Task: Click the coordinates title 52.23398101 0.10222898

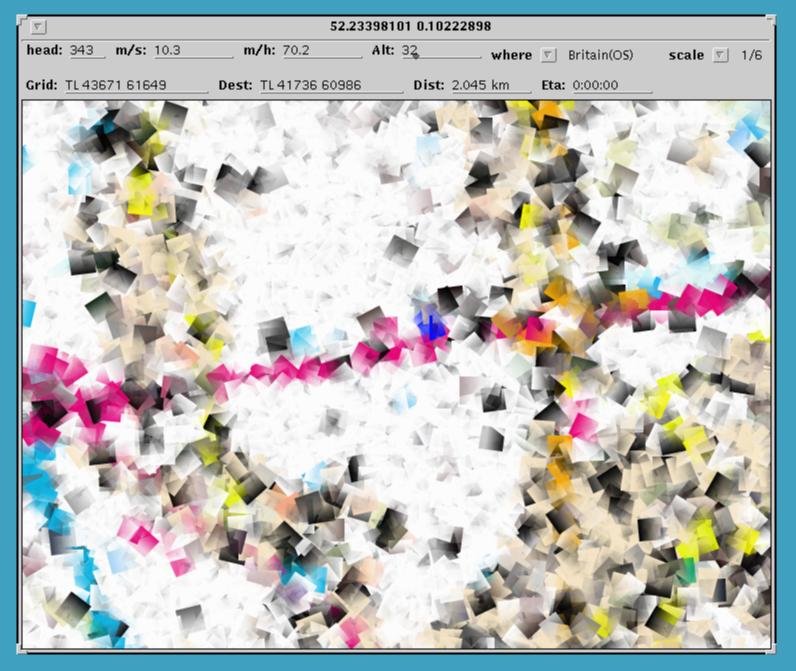Action: (x=411, y=26)
